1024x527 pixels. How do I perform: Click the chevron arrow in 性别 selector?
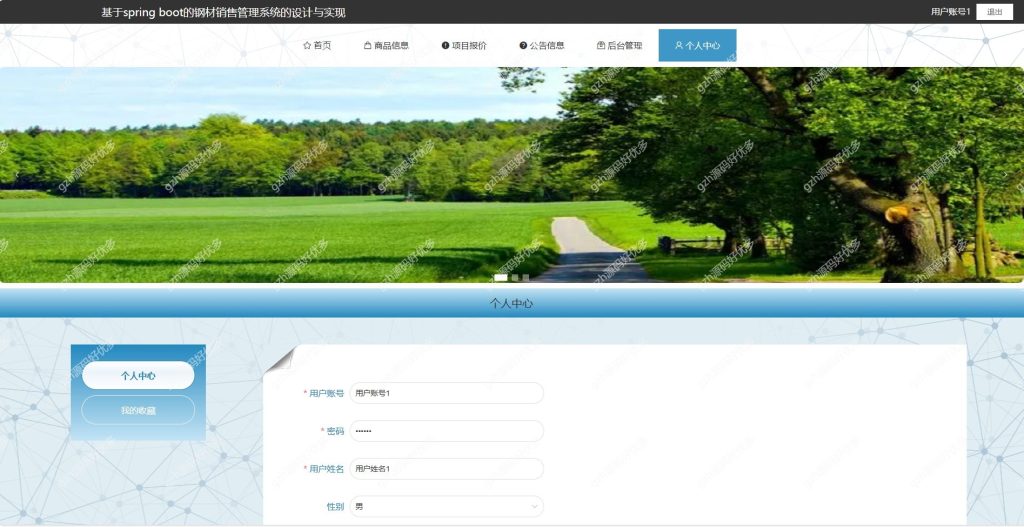[x=535, y=506]
